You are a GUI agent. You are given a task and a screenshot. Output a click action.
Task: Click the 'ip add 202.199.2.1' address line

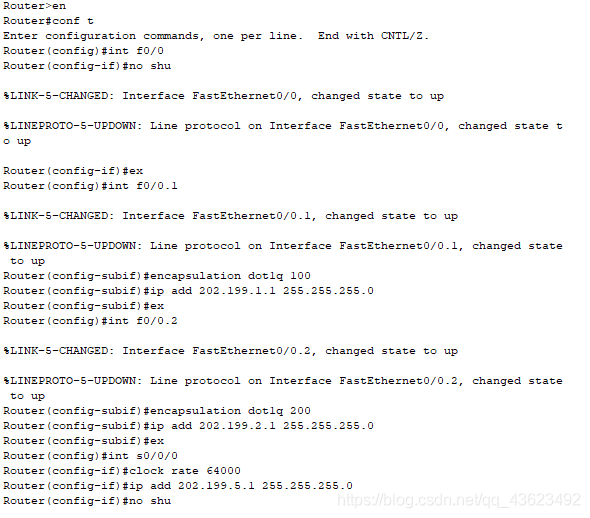(x=189, y=426)
